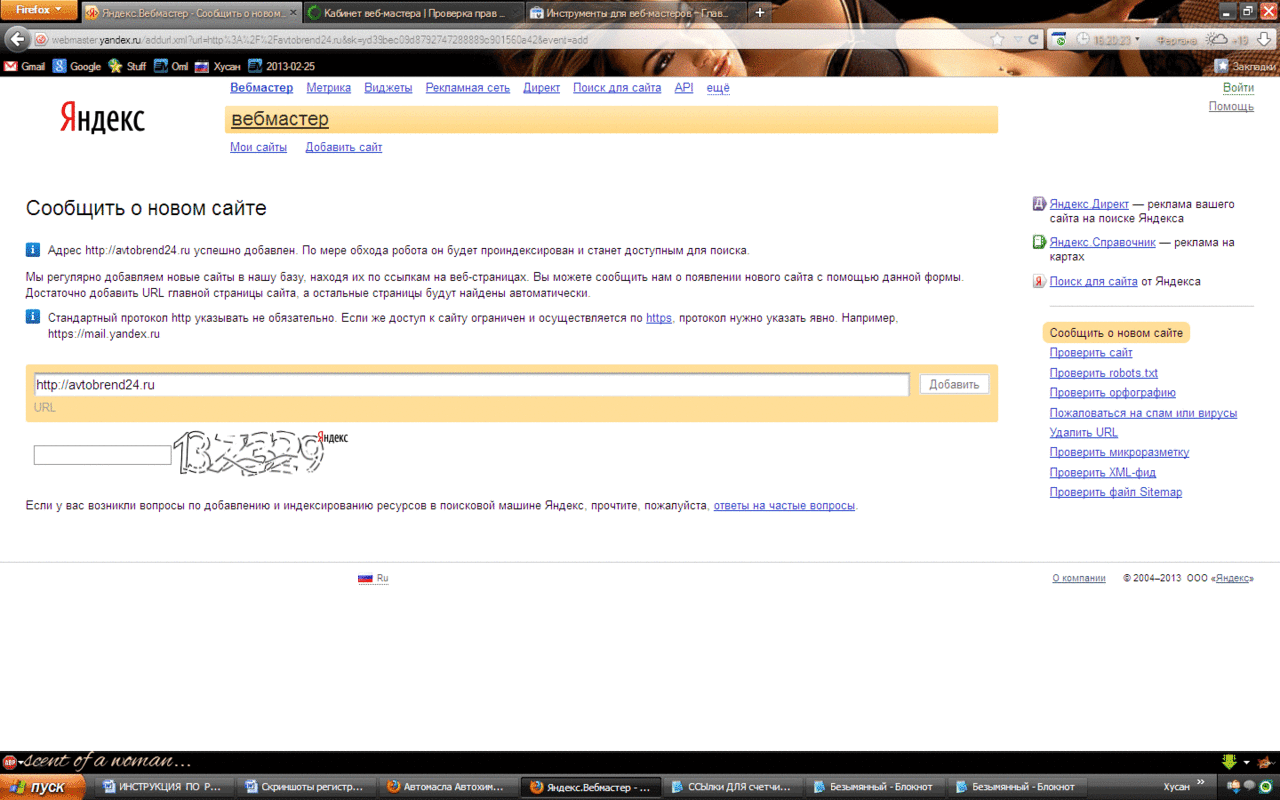Close the Яндекс.Вебмастер tab
Image resolution: width=1280 pixels, height=800 pixels.
pyautogui.click(x=293, y=13)
